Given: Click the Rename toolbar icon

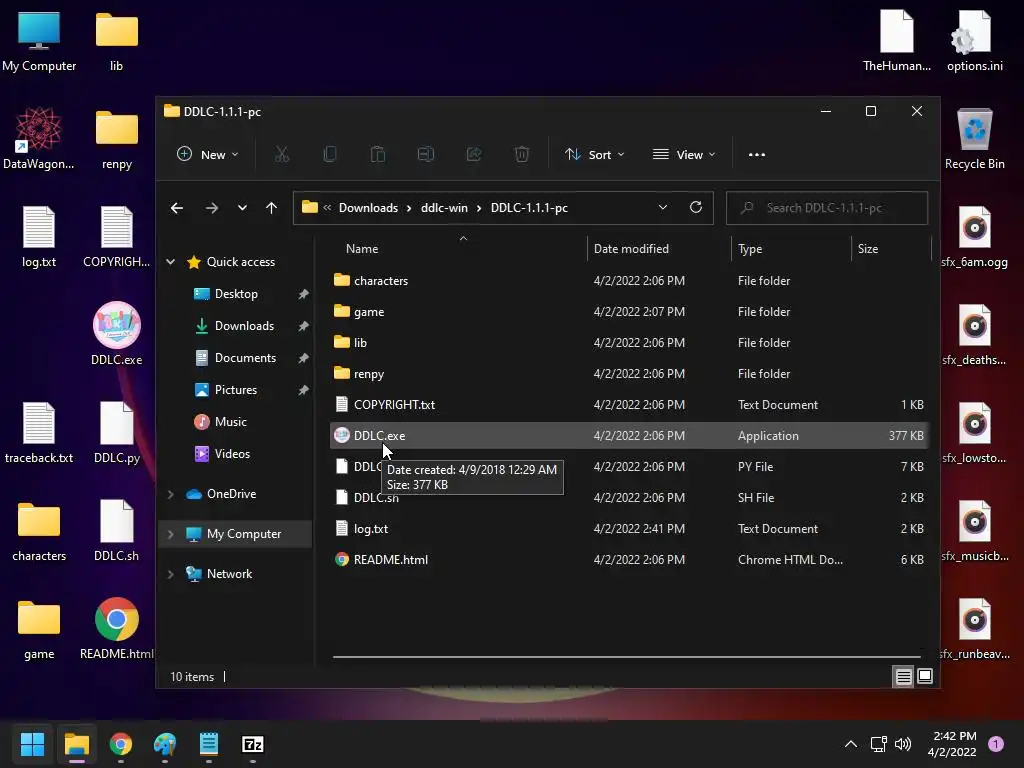Looking at the screenshot, I should point(426,155).
